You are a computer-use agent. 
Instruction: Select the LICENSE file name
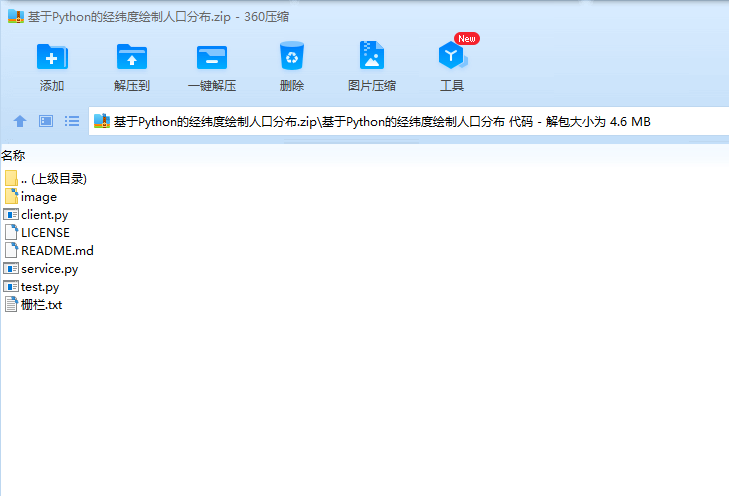click(x=46, y=232)
